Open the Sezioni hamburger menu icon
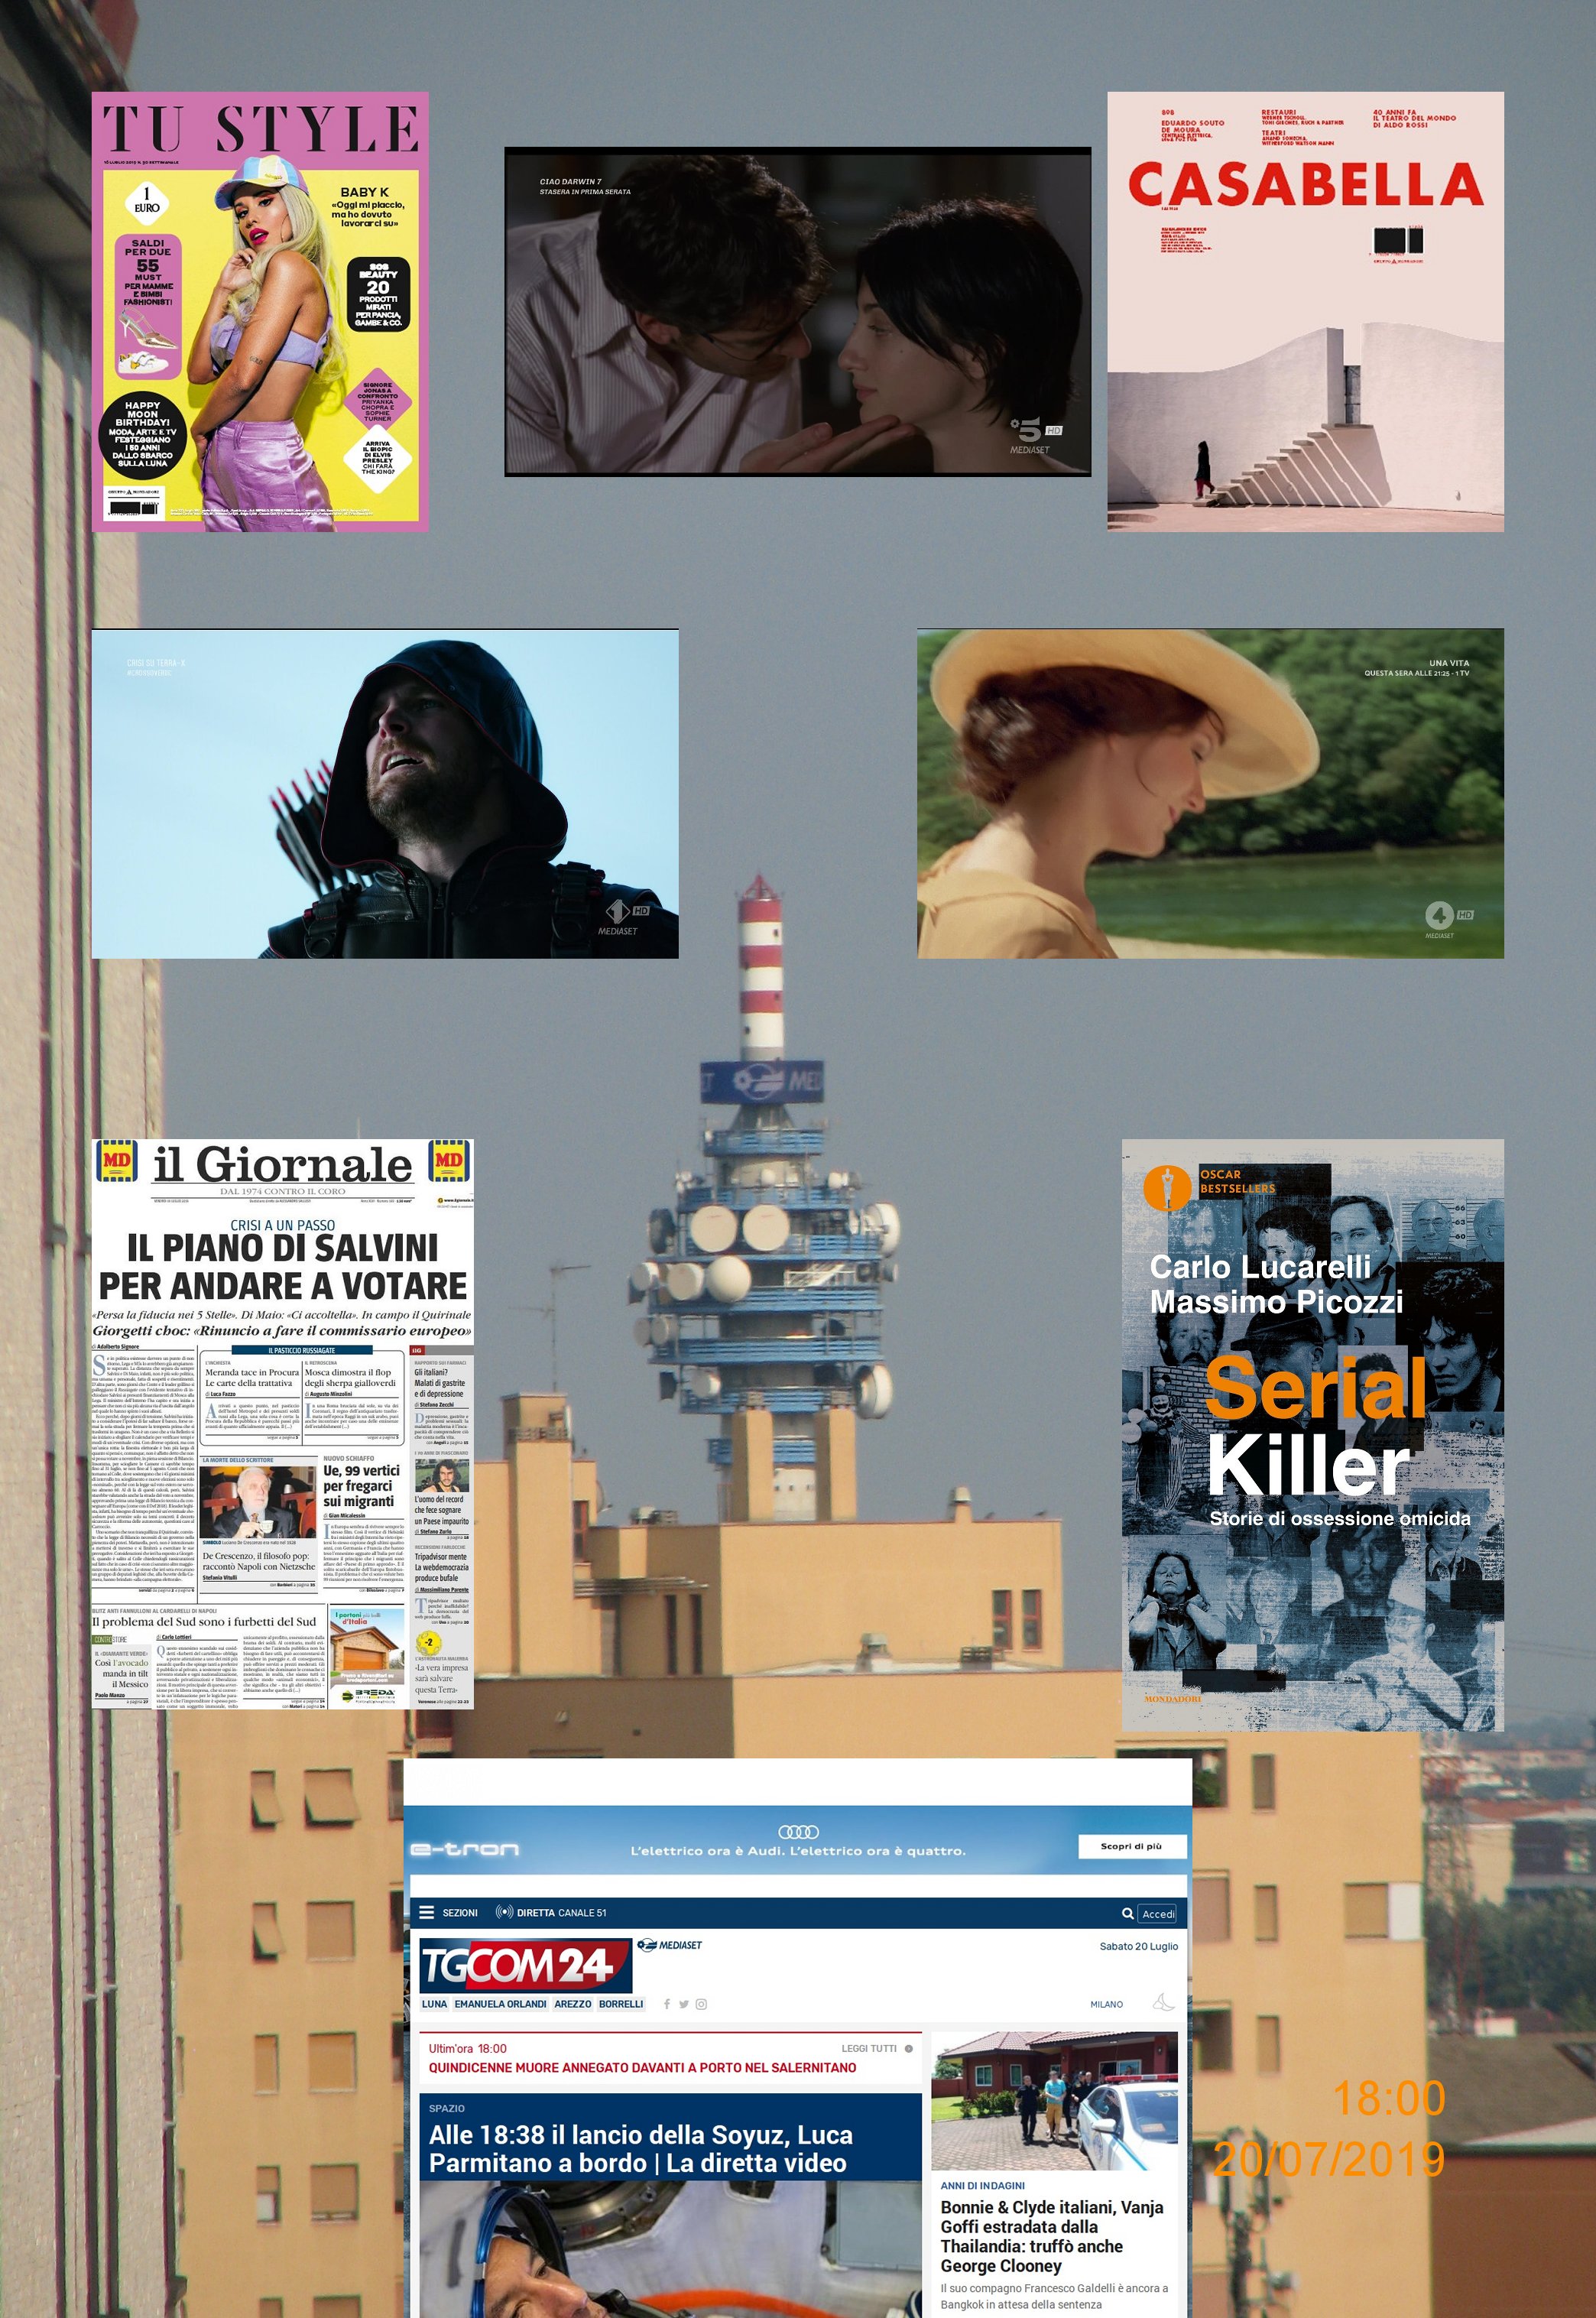Image resolution: width=1596 pixels, height=2318 pixels. pos(427,1912)
